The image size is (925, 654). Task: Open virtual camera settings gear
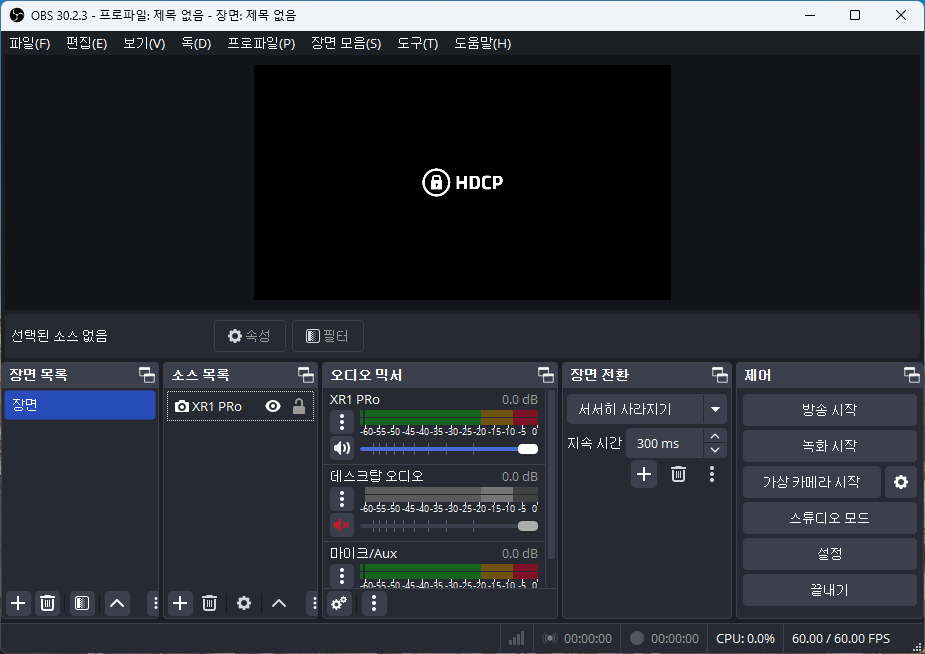click(901, 481)
